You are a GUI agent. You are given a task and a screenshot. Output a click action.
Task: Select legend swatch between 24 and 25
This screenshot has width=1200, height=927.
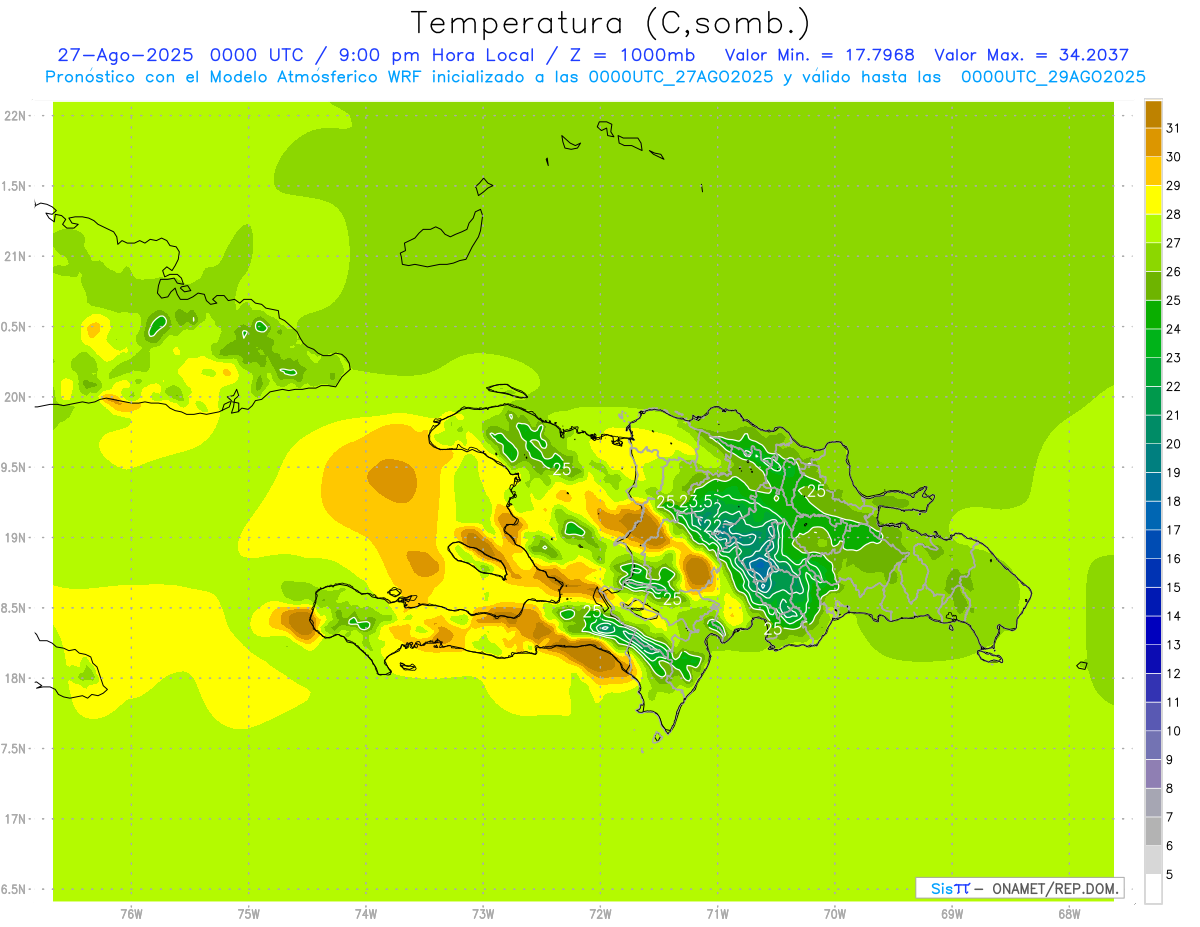tap(1153, 314)
